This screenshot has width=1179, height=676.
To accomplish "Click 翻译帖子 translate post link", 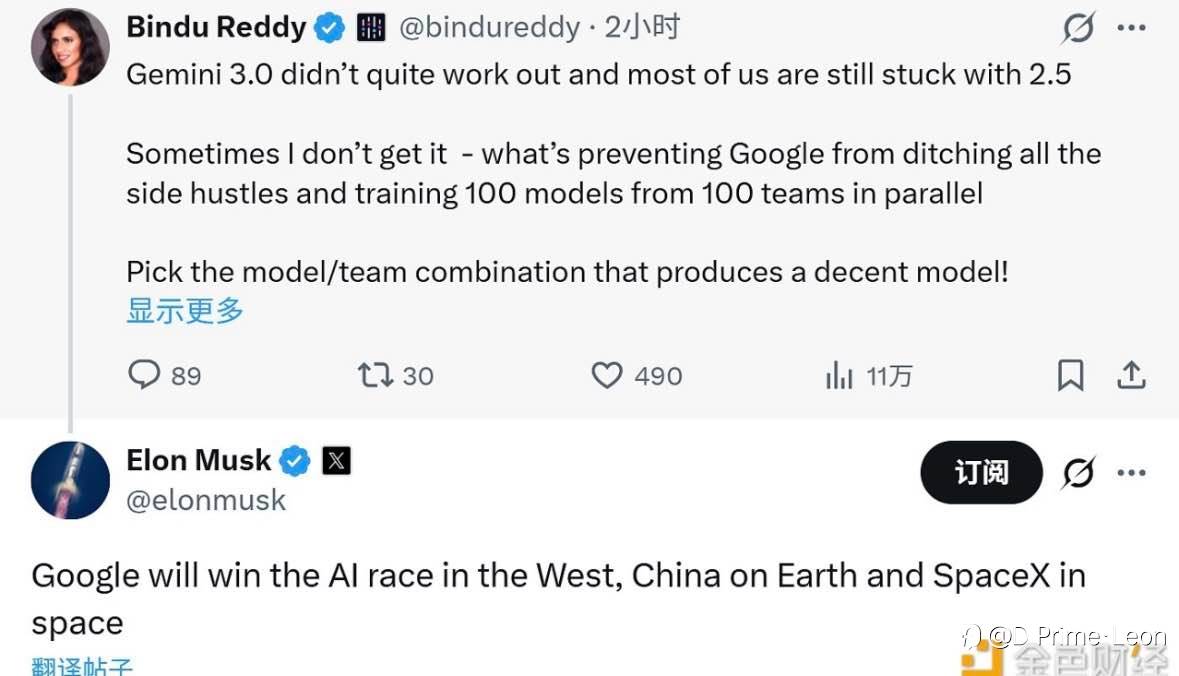I will [82, 667].
